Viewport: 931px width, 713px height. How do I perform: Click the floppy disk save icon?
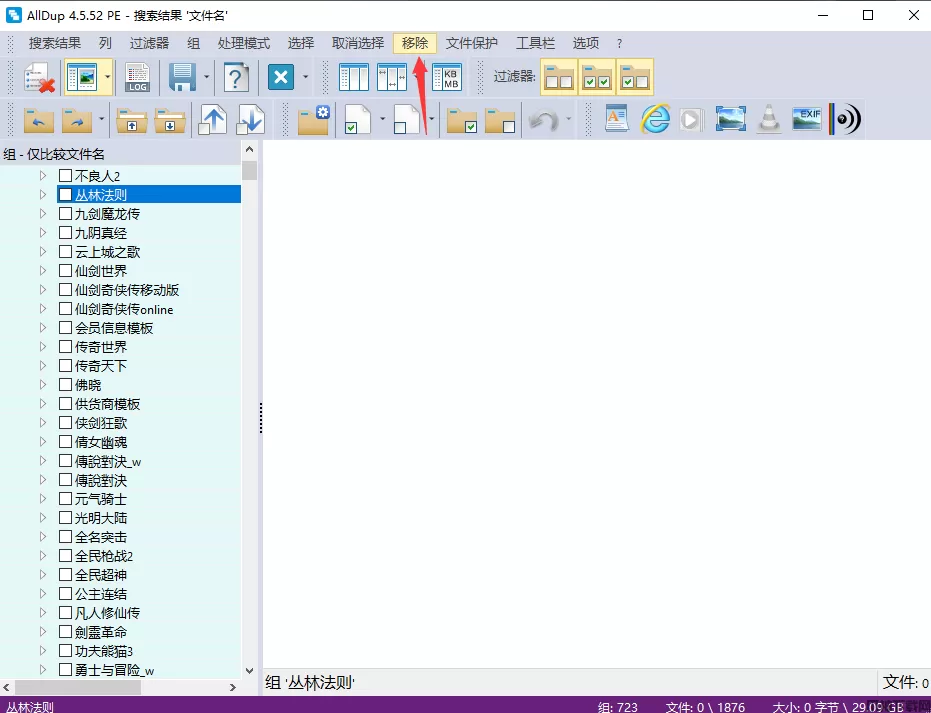(x=182, y=77)
